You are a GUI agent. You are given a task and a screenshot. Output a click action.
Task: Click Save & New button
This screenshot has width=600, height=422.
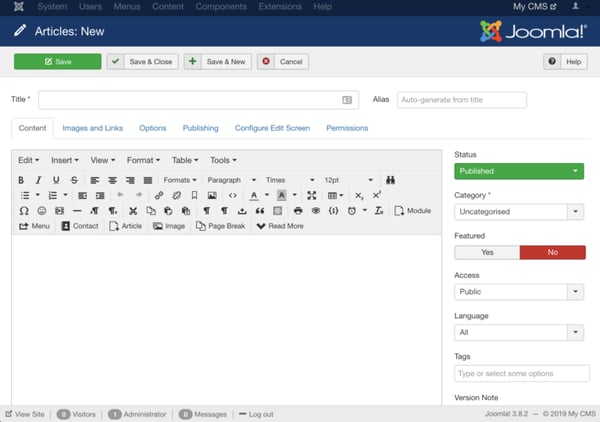tap(218, 62)
